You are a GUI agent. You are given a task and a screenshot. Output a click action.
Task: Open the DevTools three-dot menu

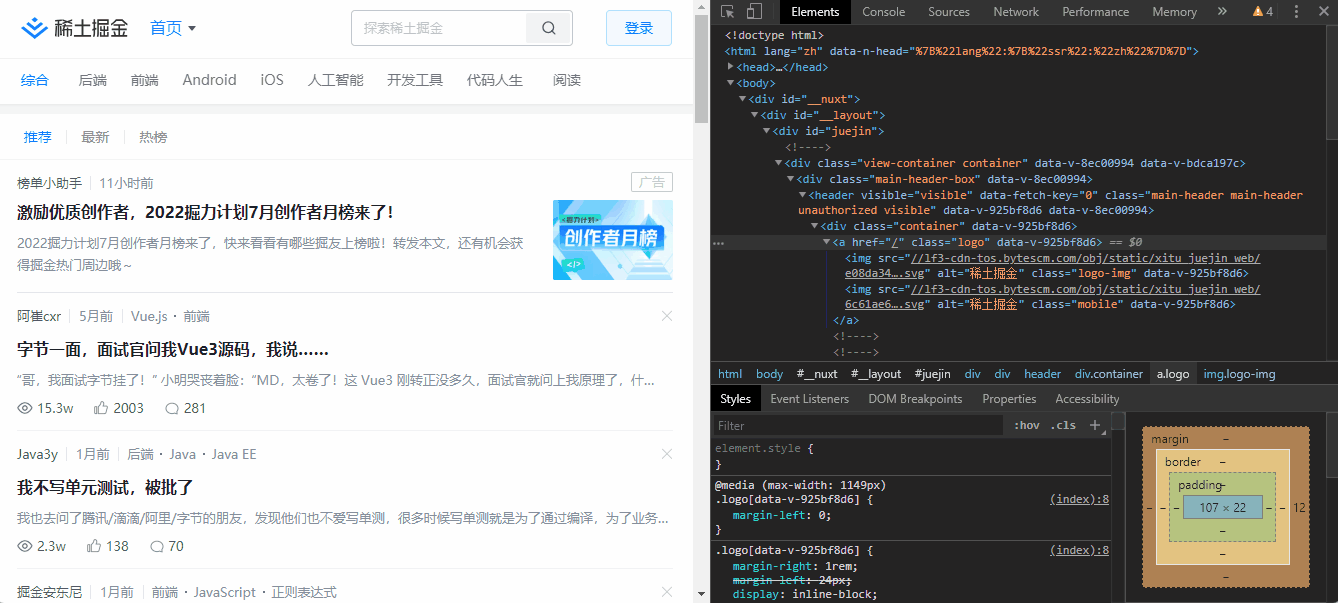(1296, 12)
